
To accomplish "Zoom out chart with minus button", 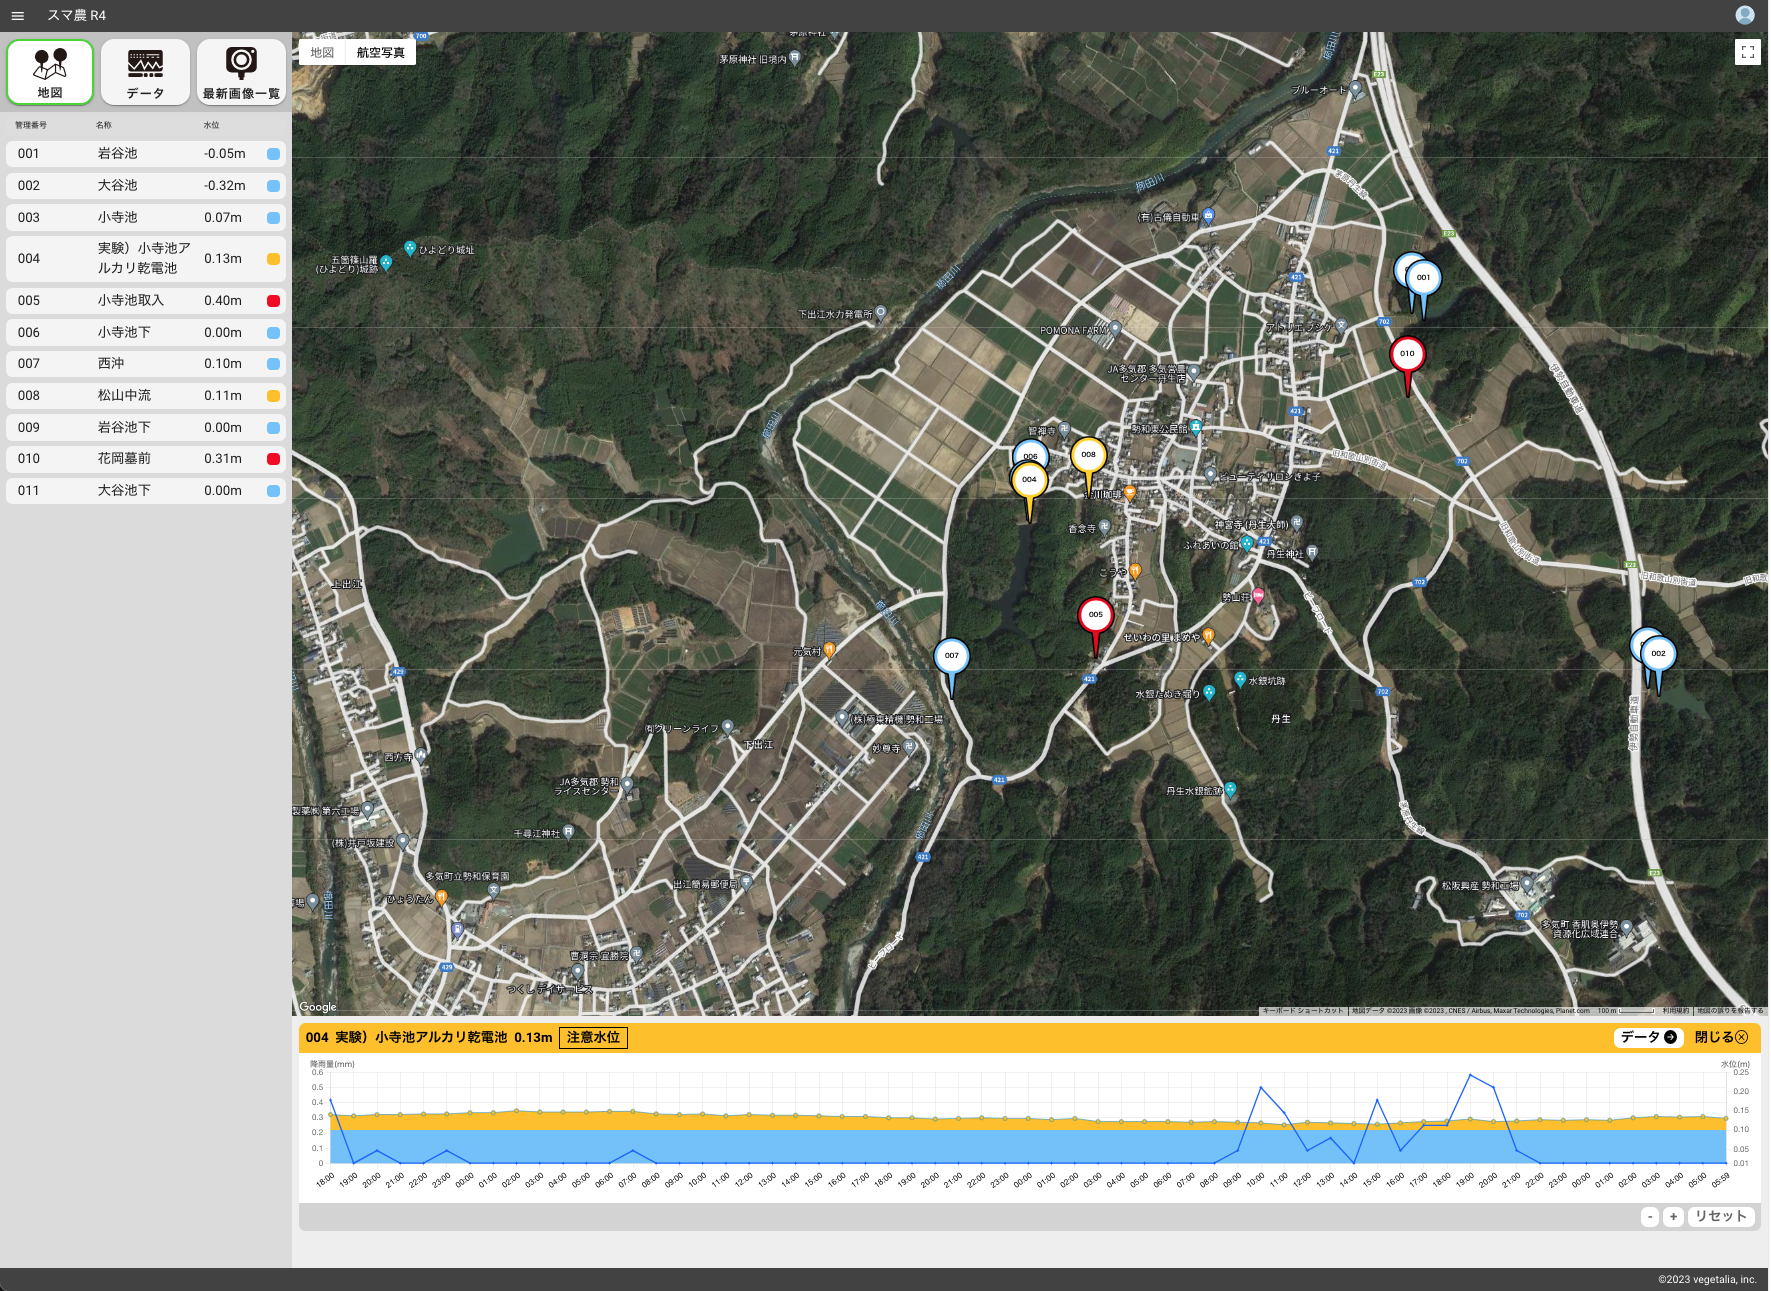I will [1650, 1216].
